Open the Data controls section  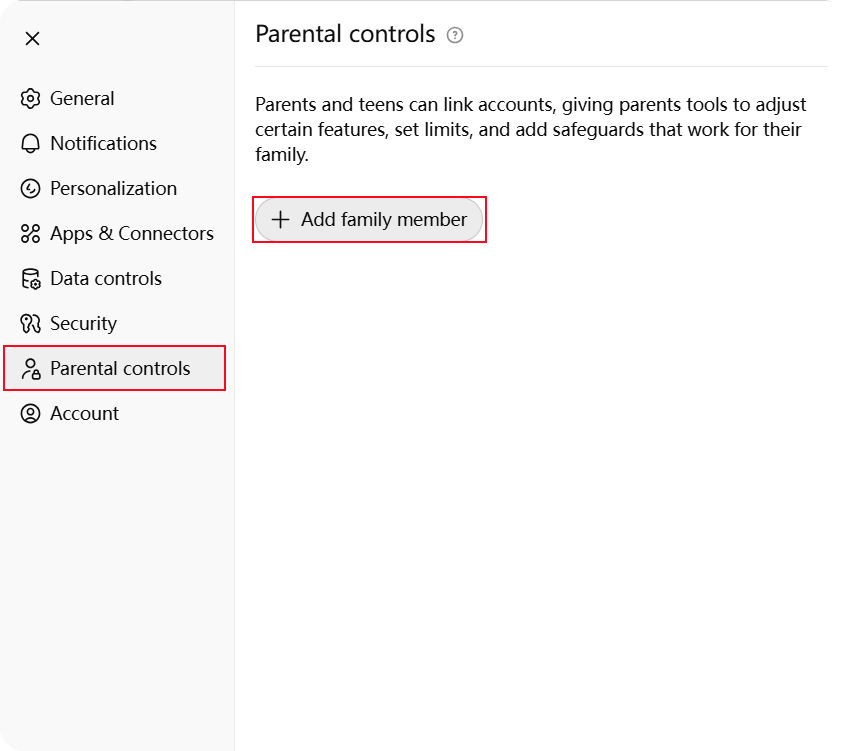click(x=106, y=278)
